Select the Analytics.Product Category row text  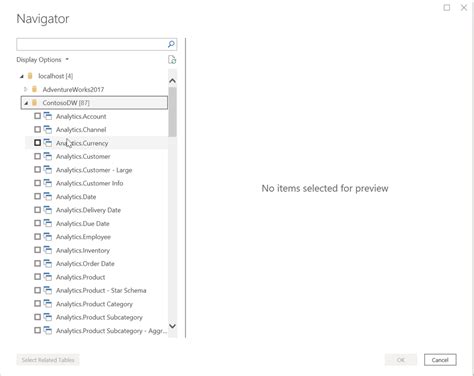[x=94, y=304]
